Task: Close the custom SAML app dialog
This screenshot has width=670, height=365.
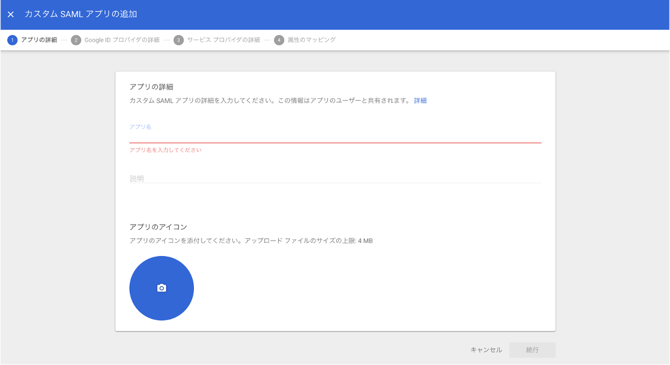Action: [x=11, y=15]
